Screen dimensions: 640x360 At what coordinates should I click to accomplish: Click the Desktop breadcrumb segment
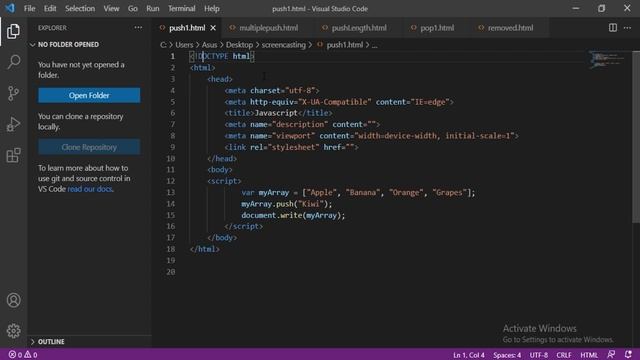click(239, 45)
